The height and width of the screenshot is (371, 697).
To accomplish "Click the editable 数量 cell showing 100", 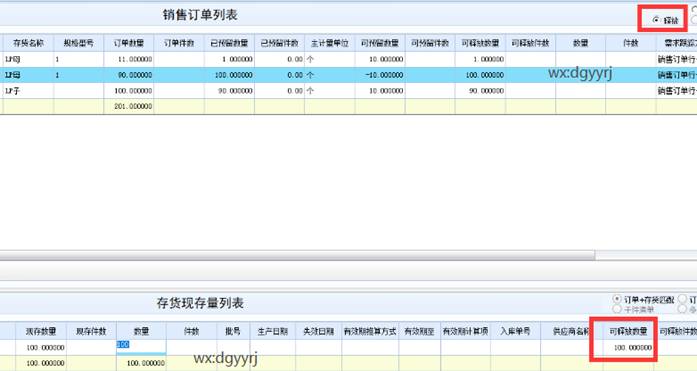I will [x=141, y=347].
